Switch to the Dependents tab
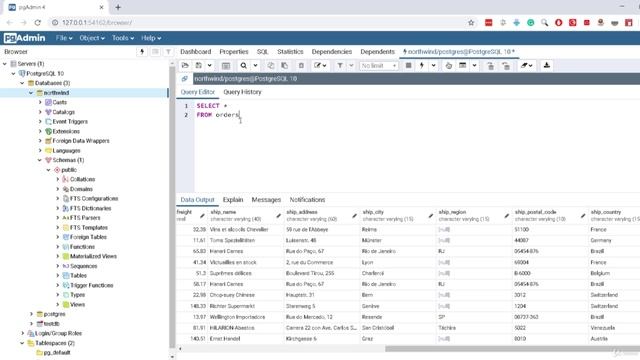Screen dimensions: 640x360 point(378,51)
